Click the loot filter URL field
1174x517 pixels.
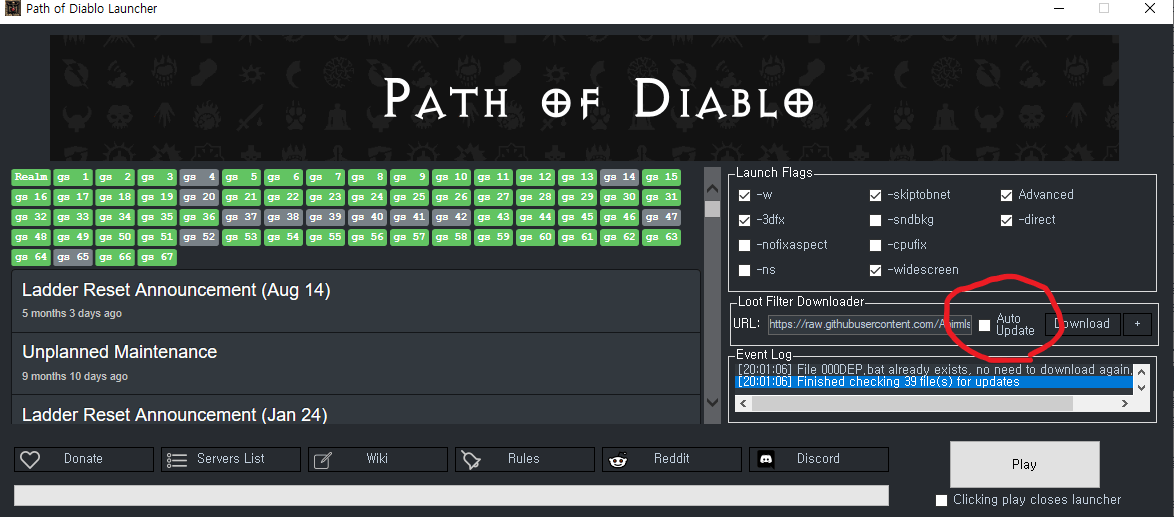[x=869, y=324]
